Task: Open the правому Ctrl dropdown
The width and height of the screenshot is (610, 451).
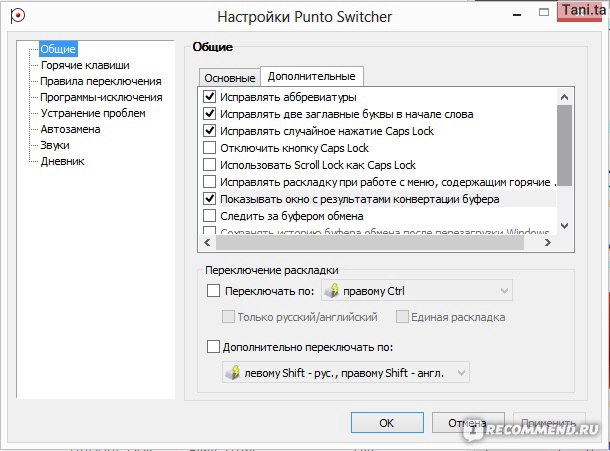Action: pyautogui.click(x=417, y=291)
